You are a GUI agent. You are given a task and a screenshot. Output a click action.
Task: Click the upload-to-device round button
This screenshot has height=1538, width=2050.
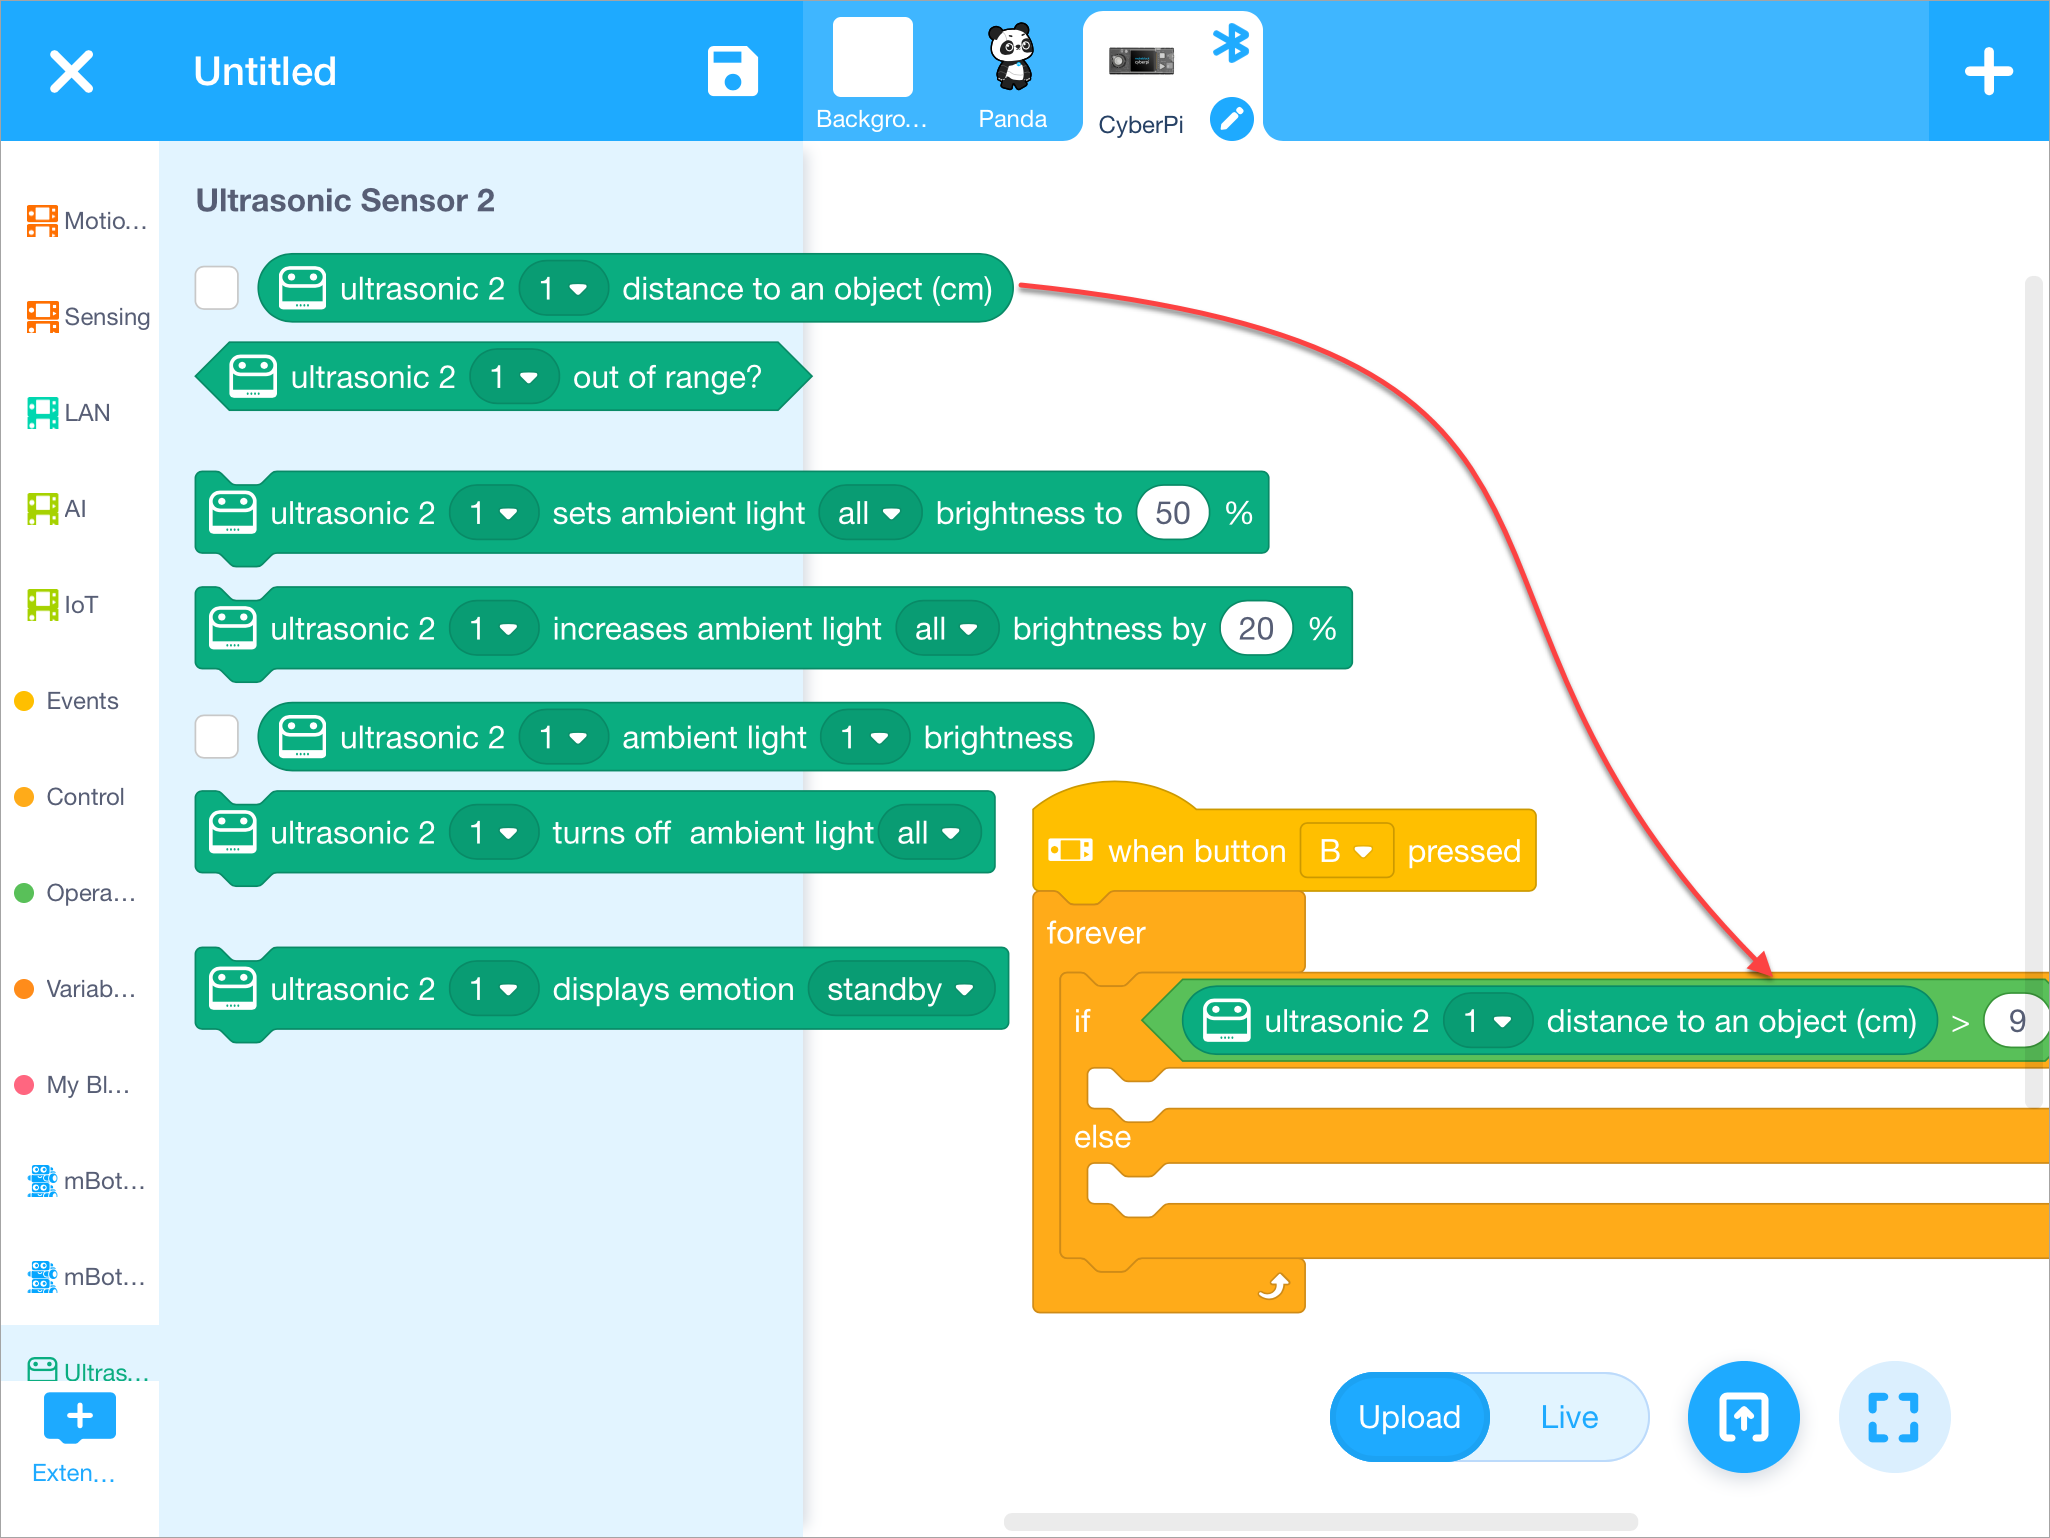1743,1416
